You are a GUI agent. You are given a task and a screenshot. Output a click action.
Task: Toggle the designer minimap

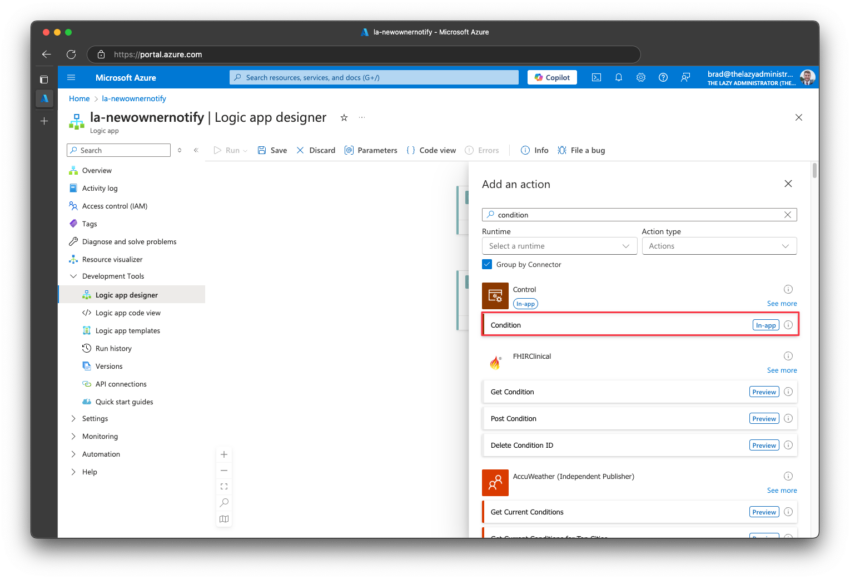pos(224,519)
